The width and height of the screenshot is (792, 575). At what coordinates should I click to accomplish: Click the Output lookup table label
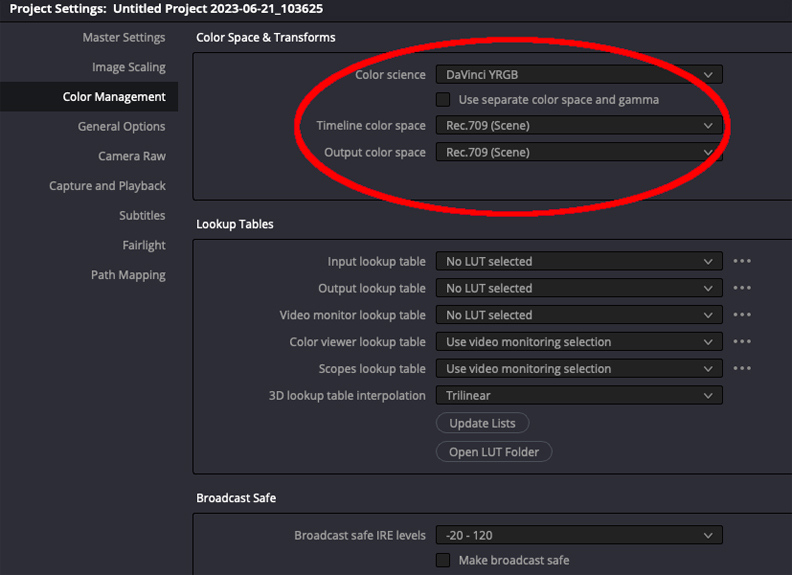click(x=372, y=288)
